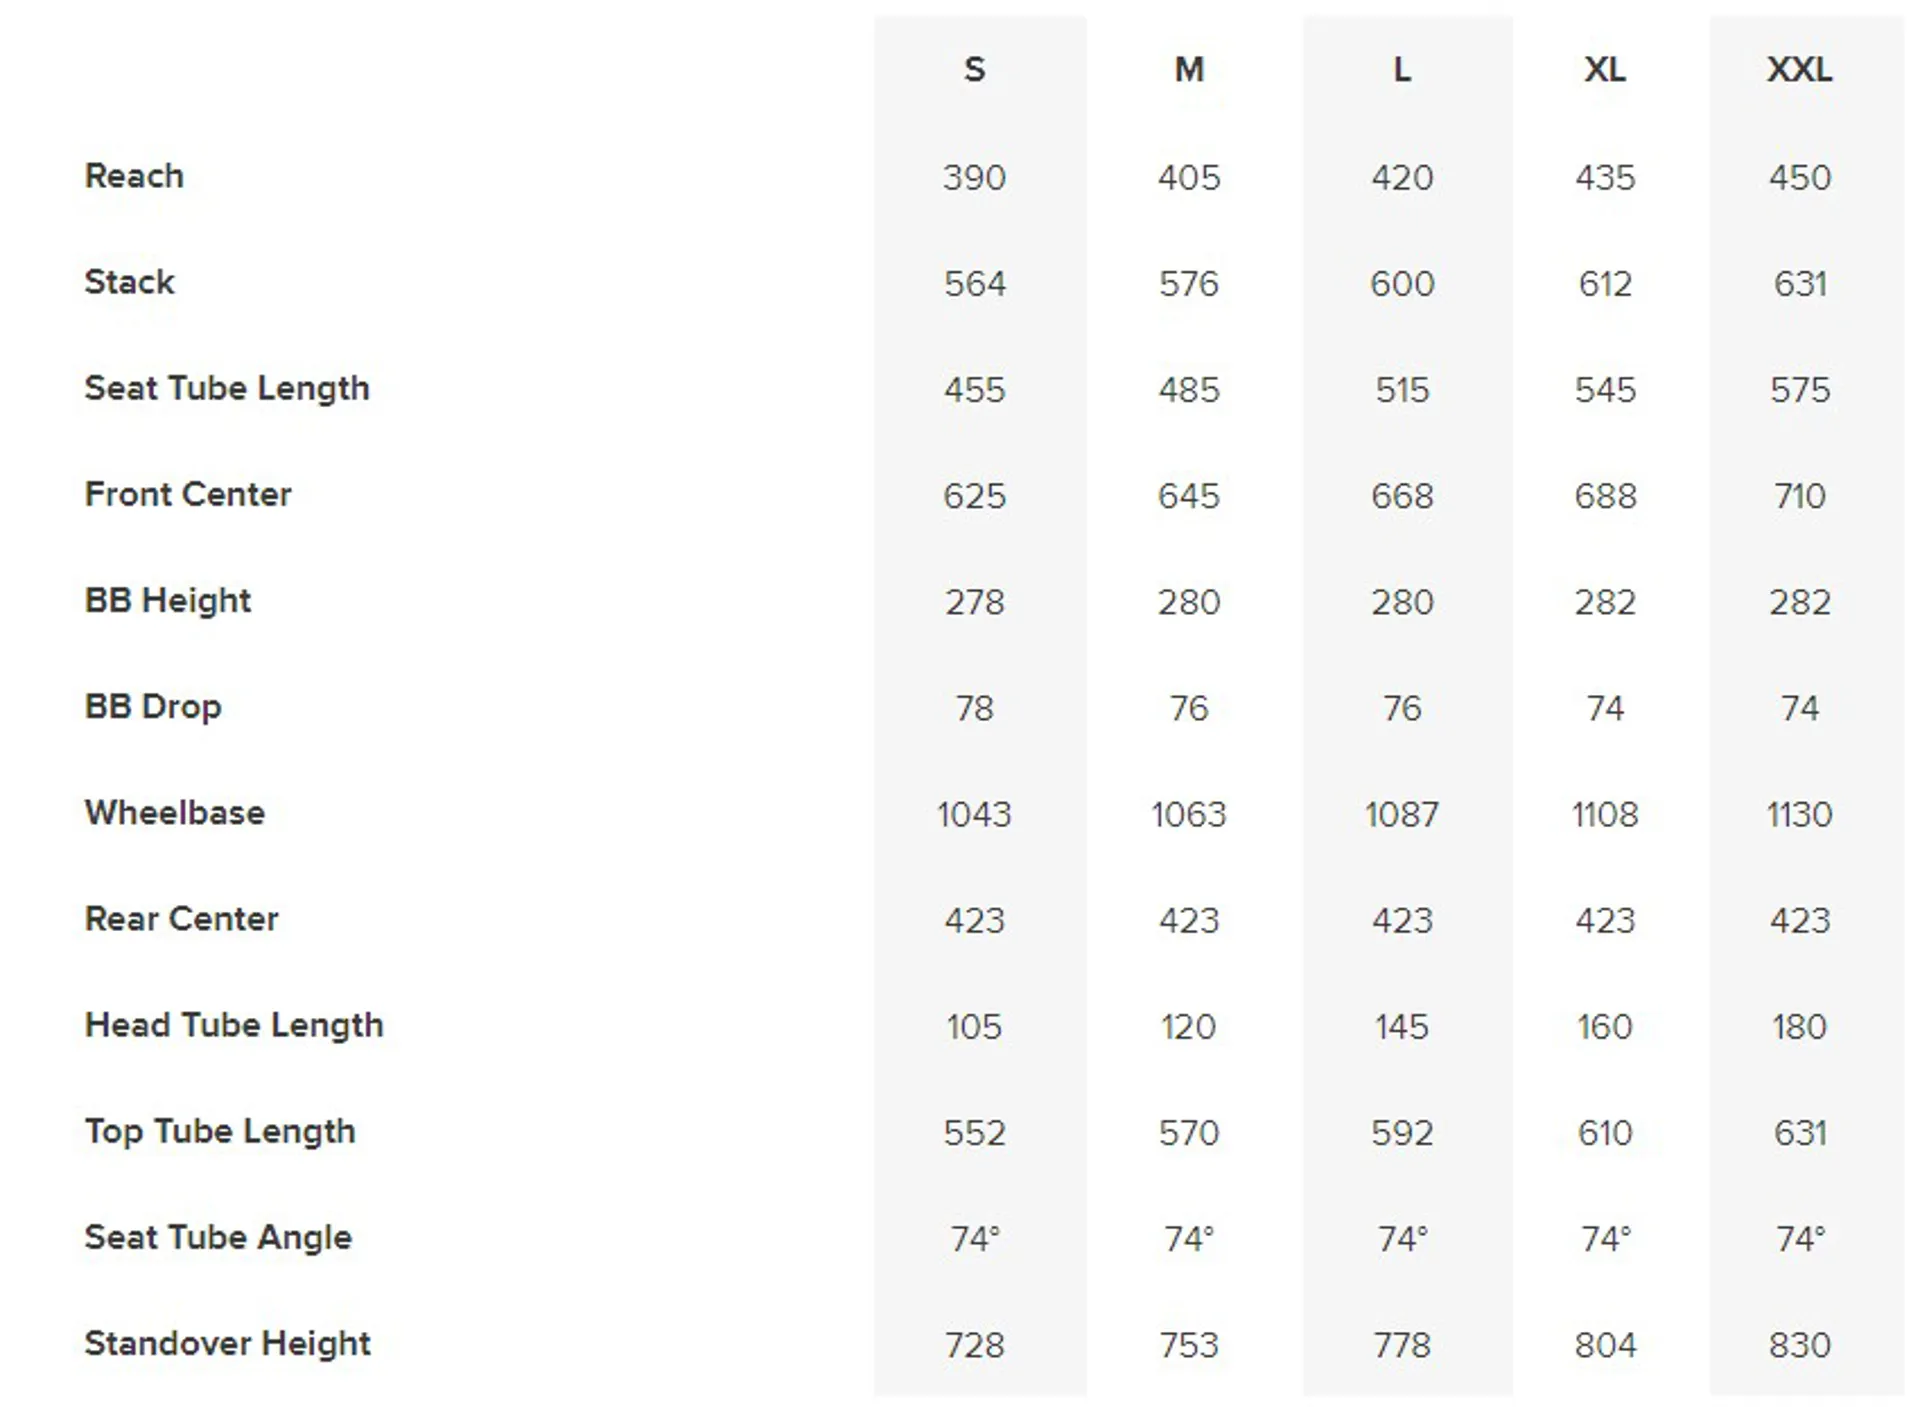Click the 1087 Wheelbase value for L
The width and height of the screenshot is (1920, 1407).
point(1402,815)
